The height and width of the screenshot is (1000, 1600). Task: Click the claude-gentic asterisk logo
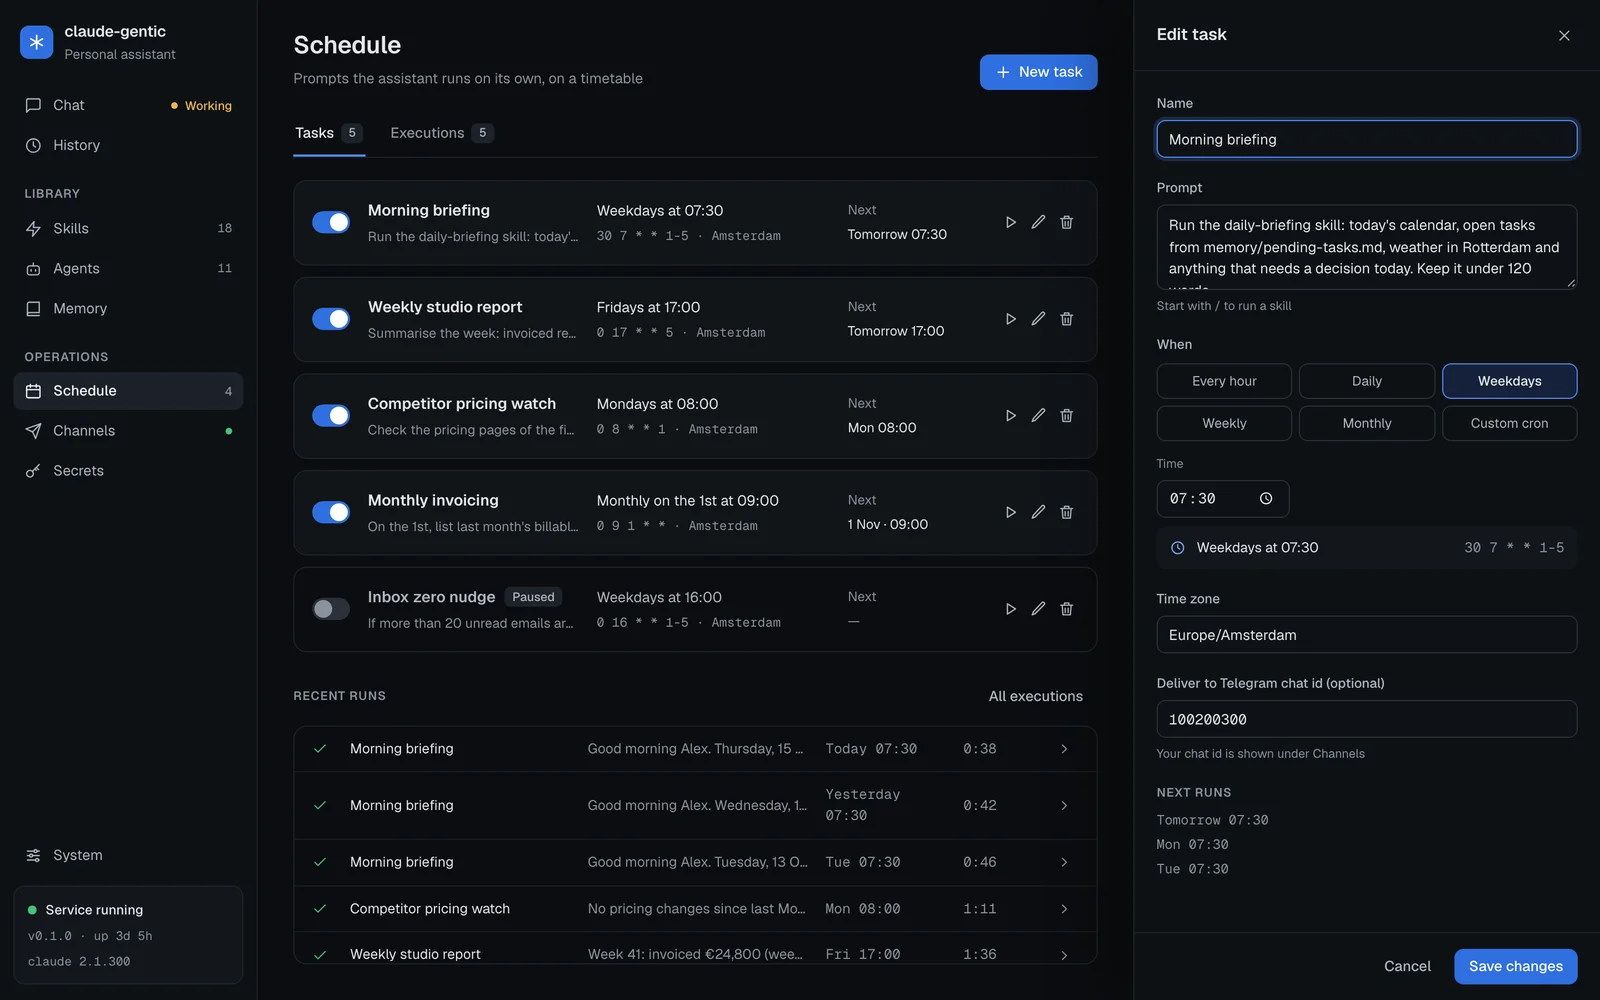[36, 42]
